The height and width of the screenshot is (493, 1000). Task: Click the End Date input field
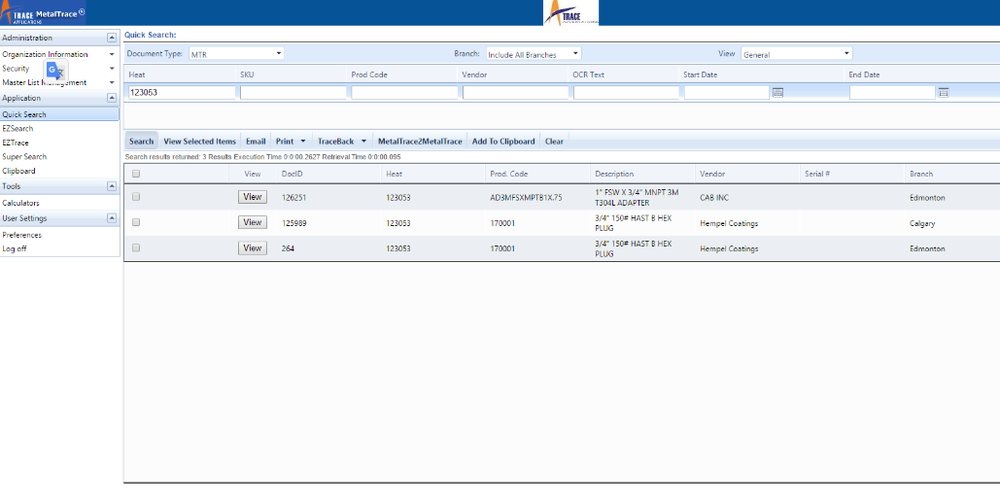[892, 92]
